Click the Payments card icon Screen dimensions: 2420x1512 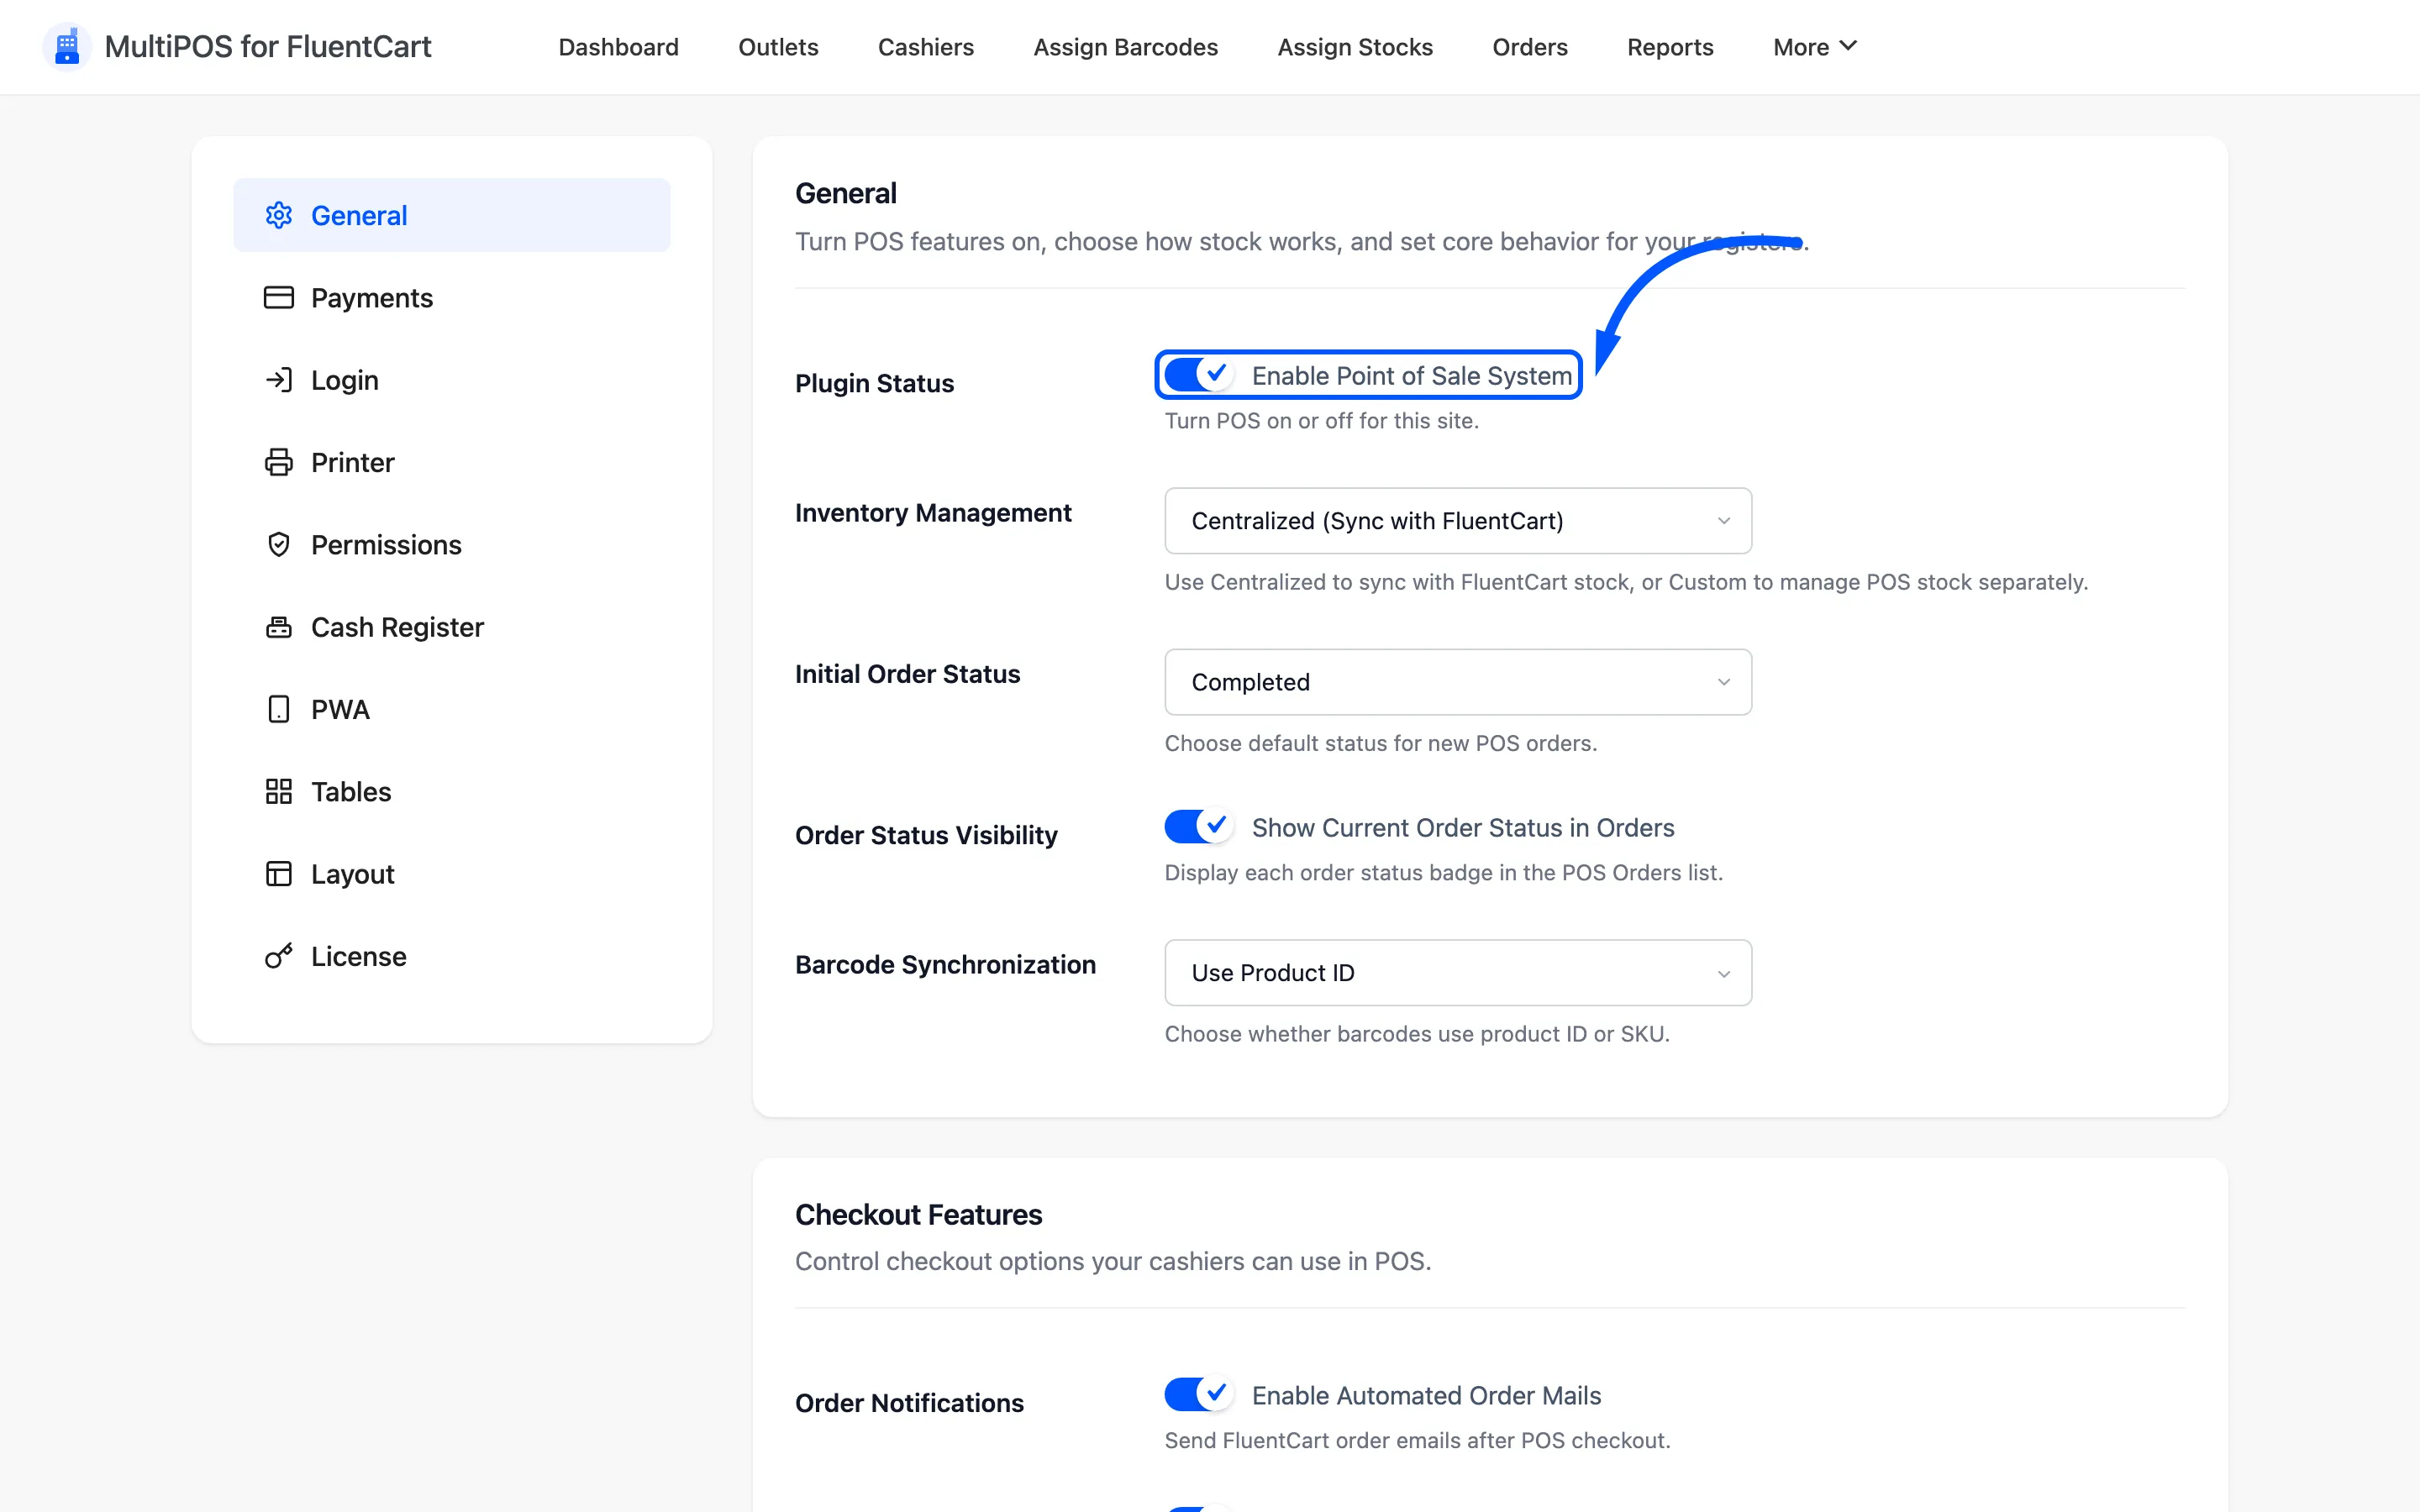click(x=278, y=297)
